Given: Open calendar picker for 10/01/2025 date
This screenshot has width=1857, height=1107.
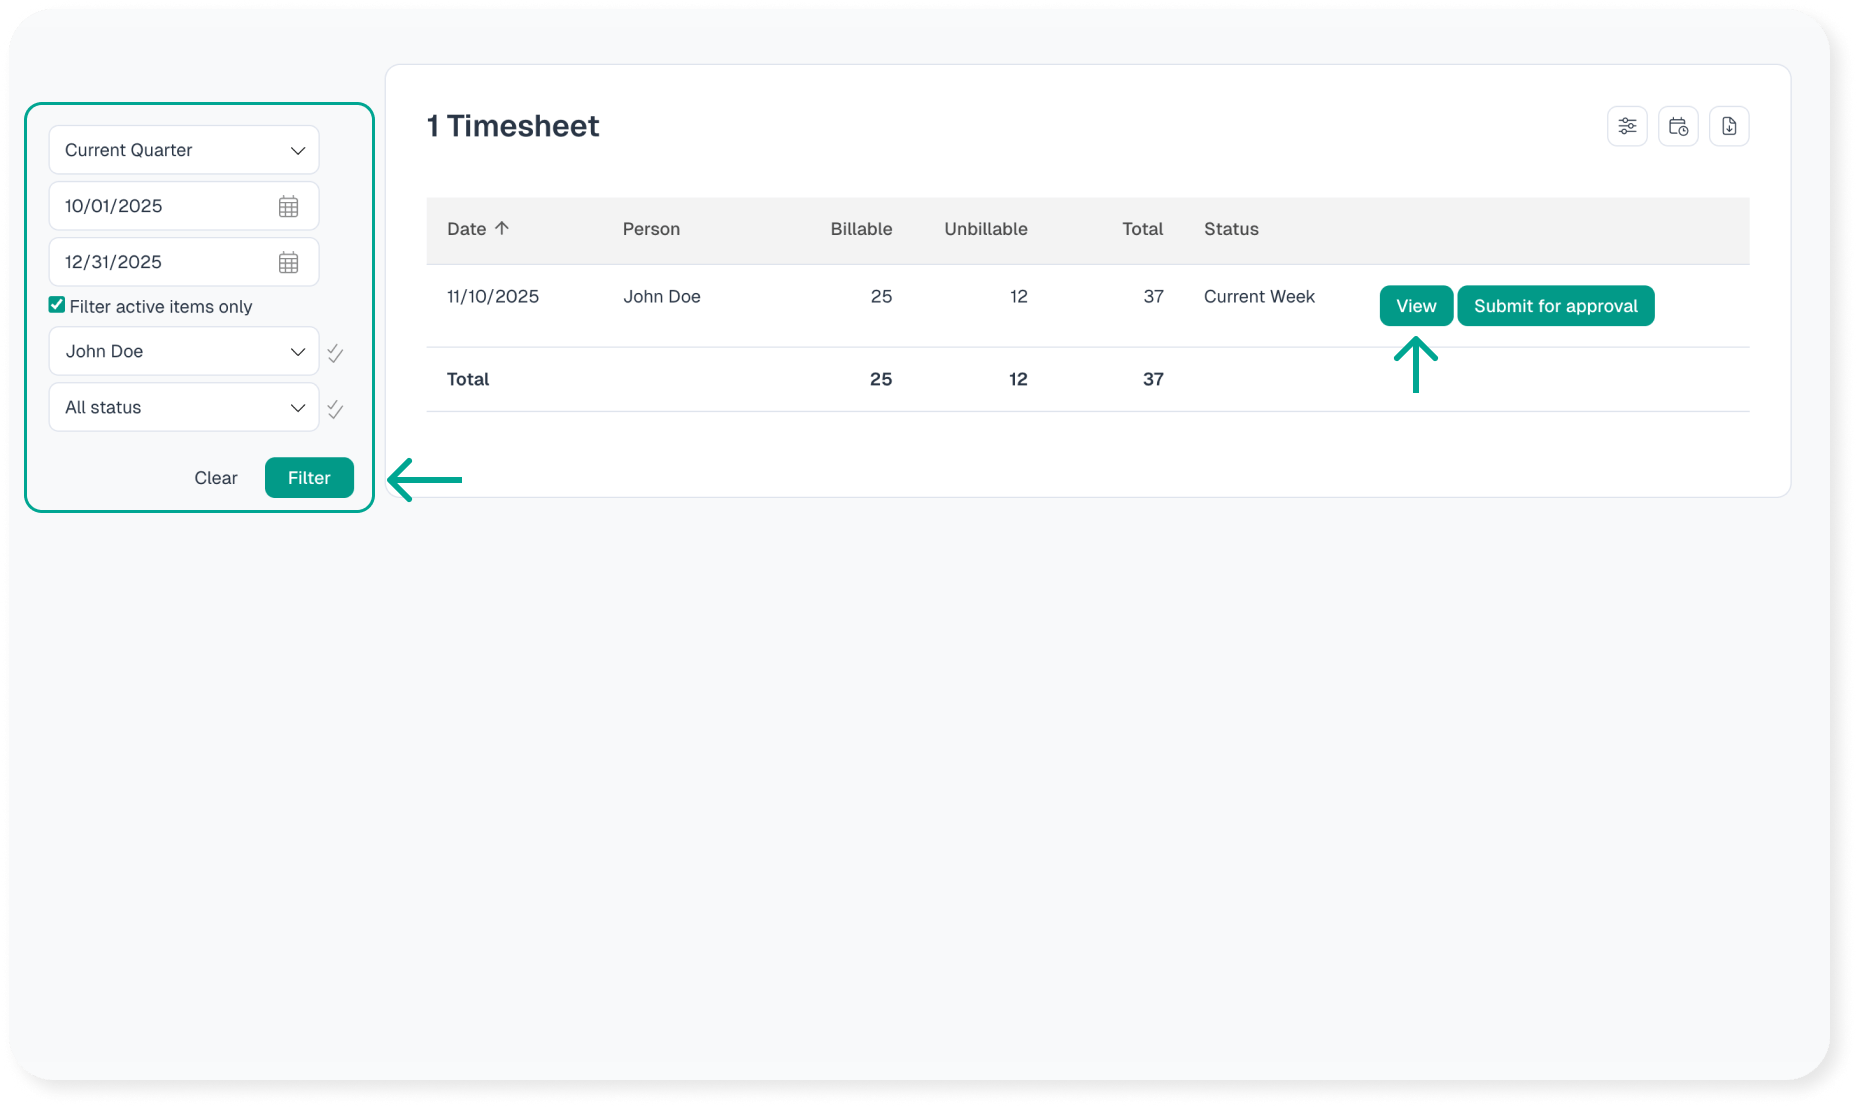Looking at the screenshot, I should [288, 206].
